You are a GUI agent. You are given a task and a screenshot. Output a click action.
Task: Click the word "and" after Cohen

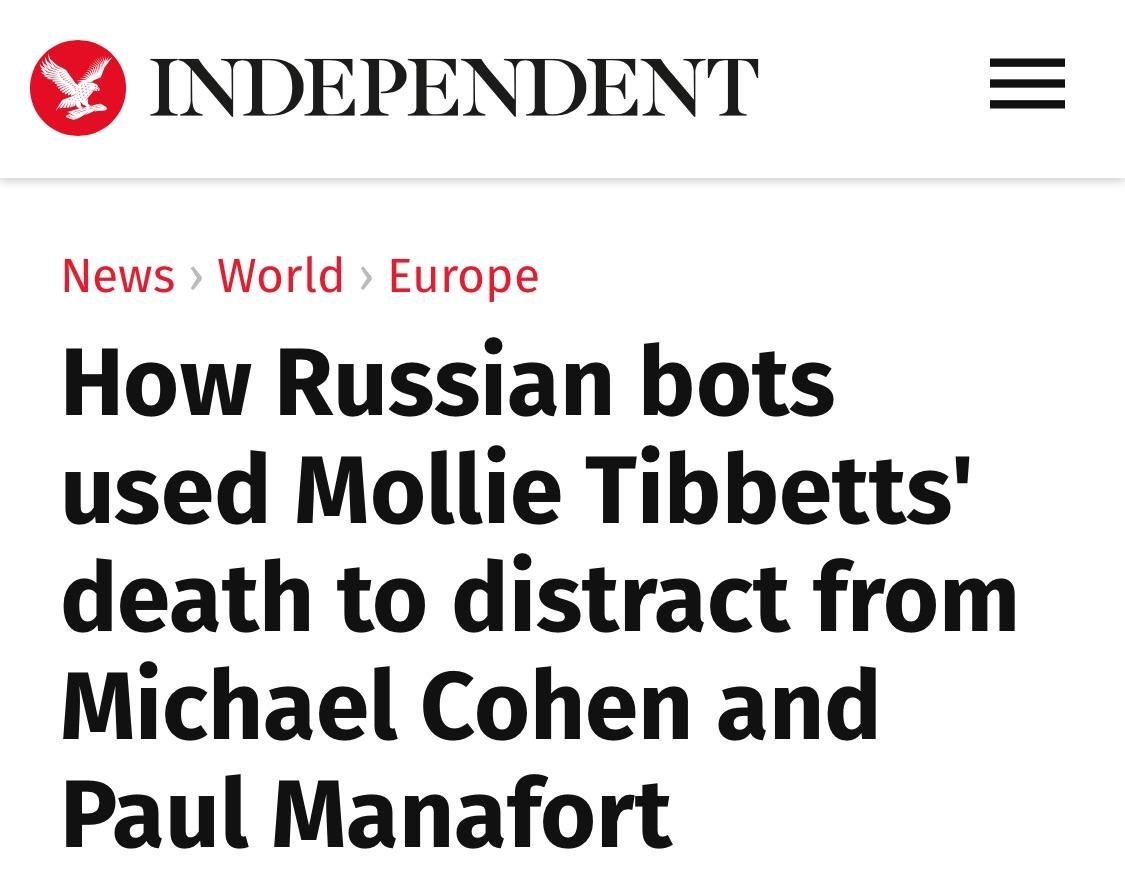[798, 705]
